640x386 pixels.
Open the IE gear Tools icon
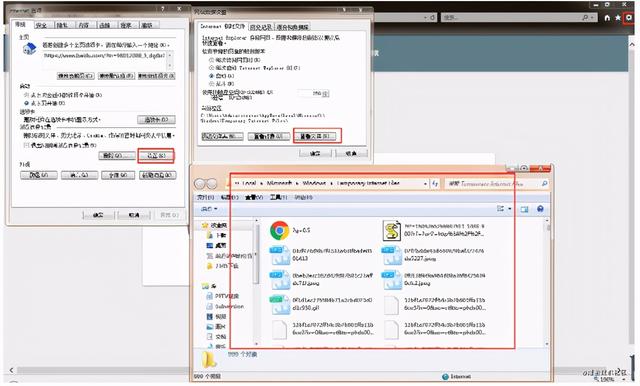pyautogui.click(x=629, y=18)
